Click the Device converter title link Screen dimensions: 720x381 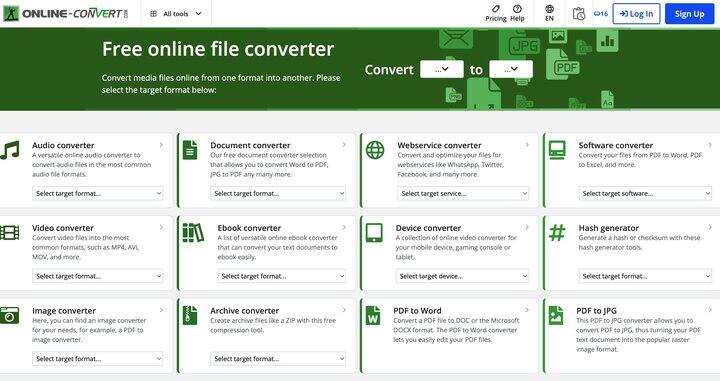tap(428, 228)
